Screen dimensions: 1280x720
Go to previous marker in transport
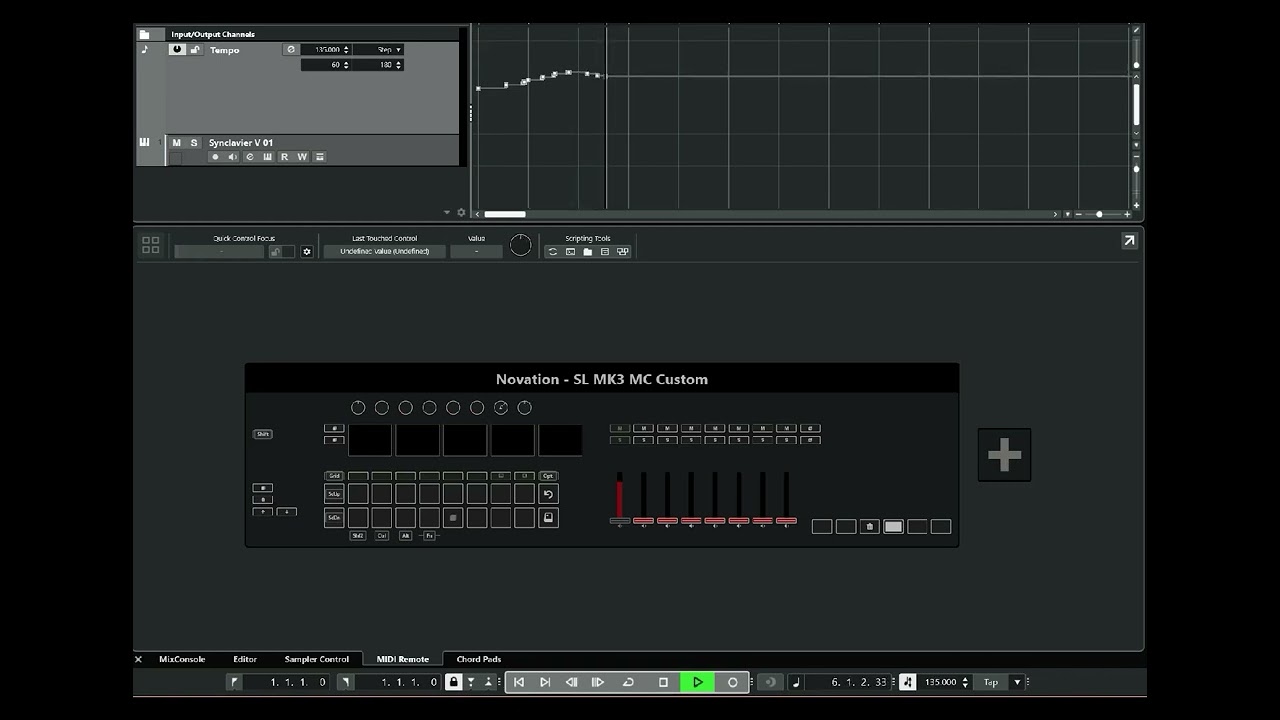coord(519,682)
